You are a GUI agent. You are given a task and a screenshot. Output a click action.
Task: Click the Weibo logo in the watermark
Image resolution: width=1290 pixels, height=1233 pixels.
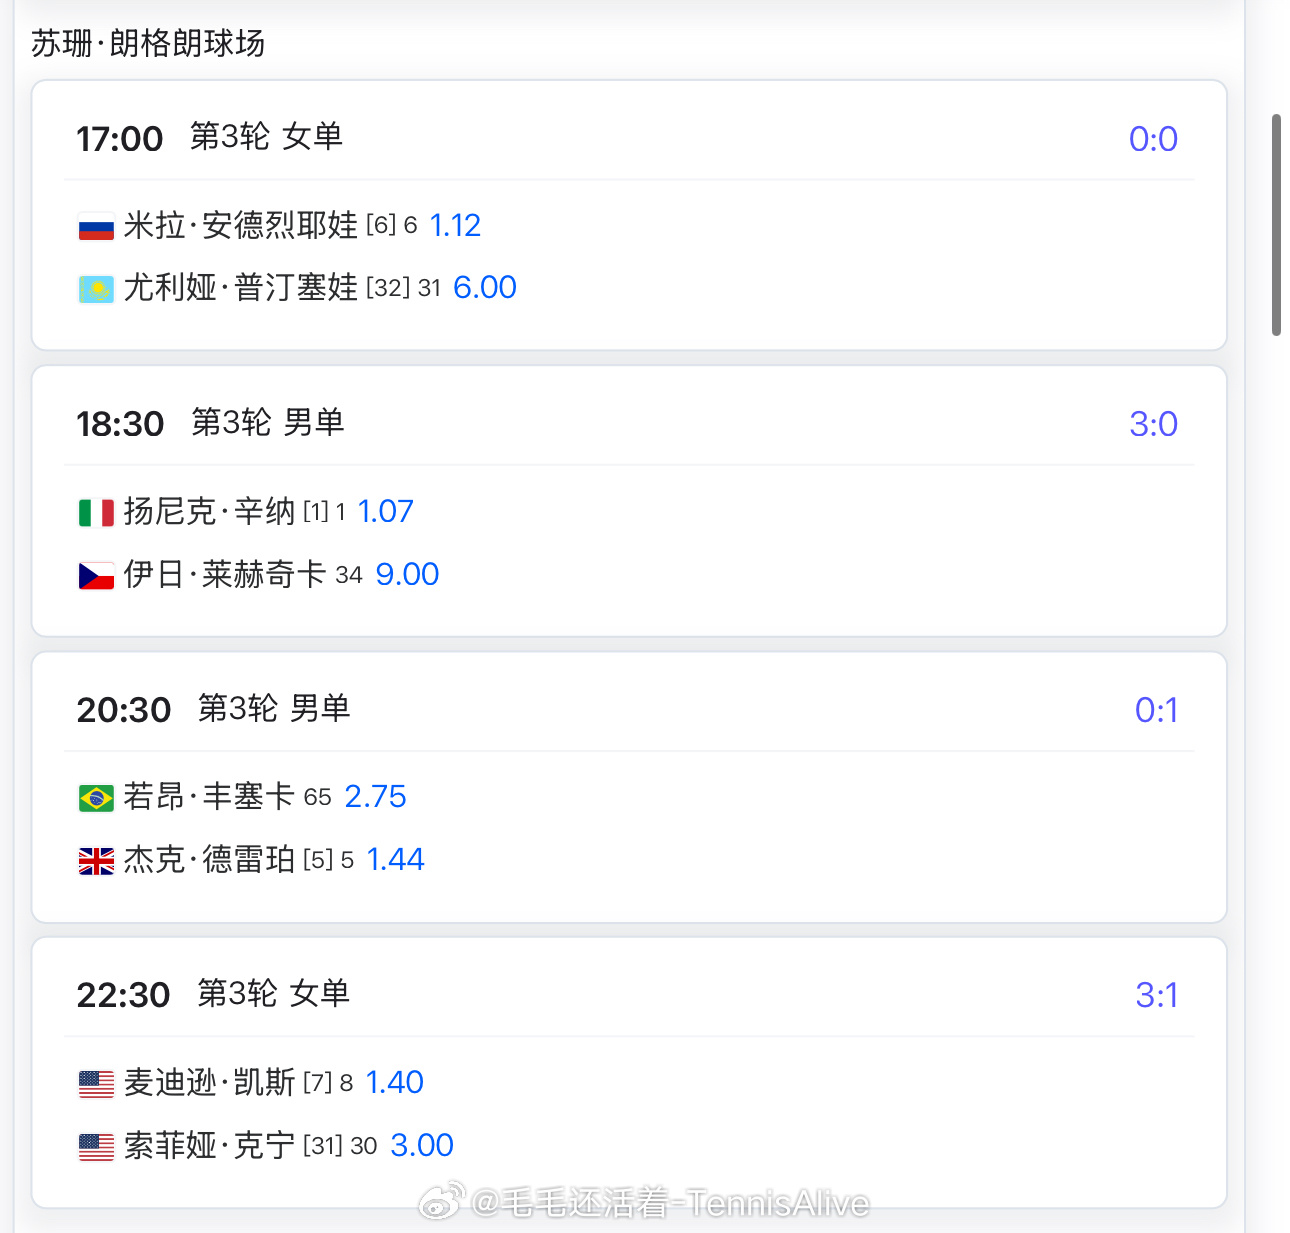tap(441, 1201)
